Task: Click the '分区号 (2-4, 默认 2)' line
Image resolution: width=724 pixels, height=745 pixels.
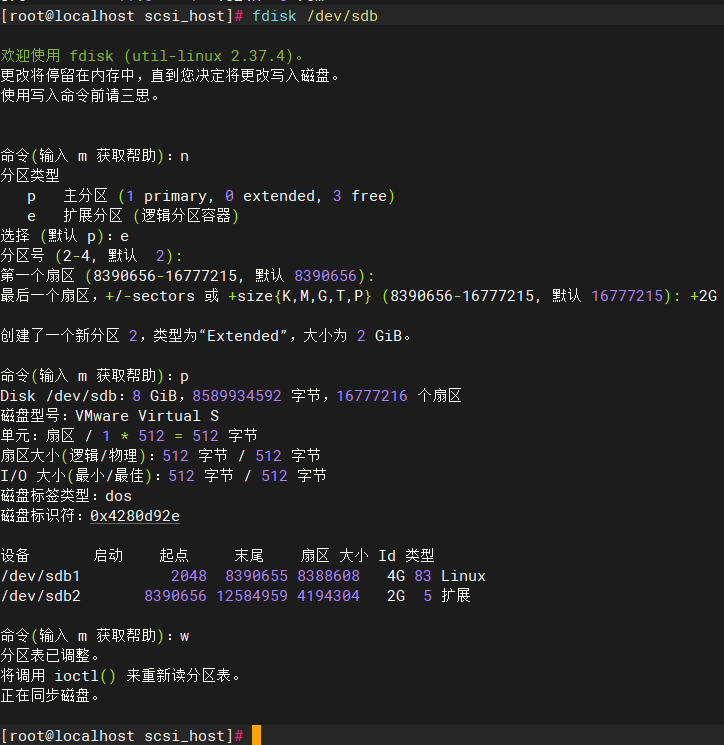Action: 91,256
